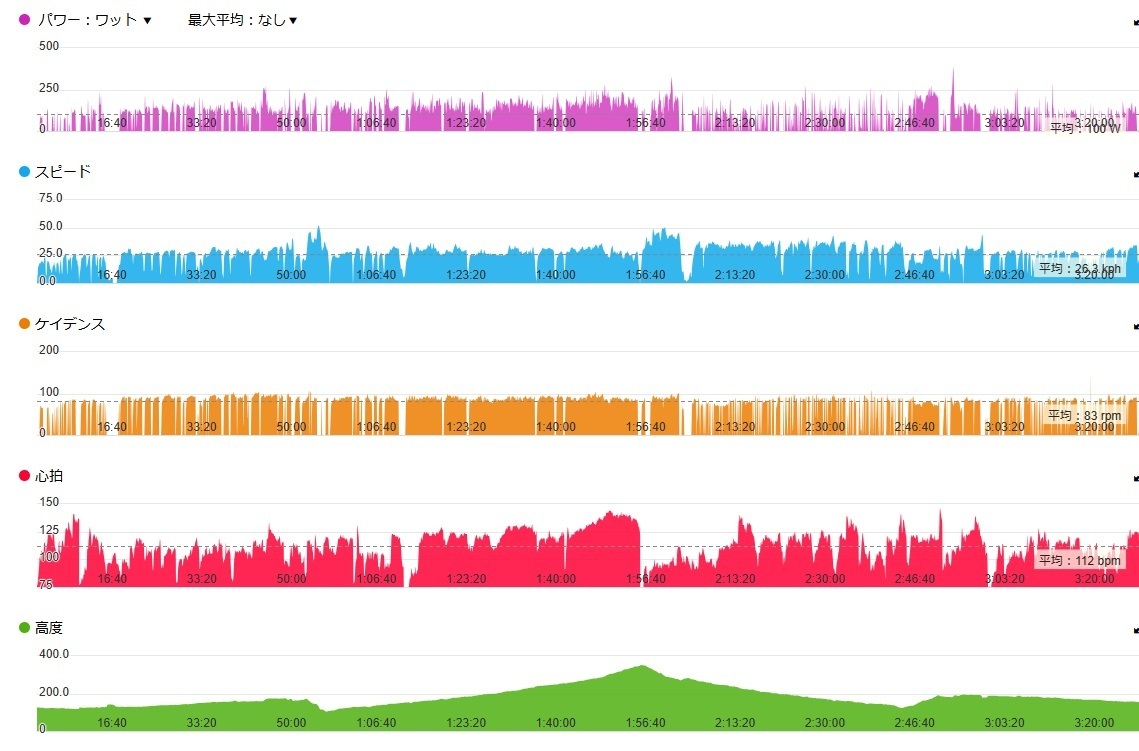Expand the speed chart with its arrow icon

1135,174
